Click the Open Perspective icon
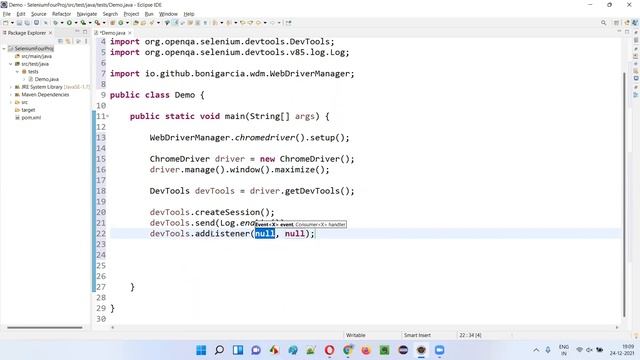 (616, 23)
